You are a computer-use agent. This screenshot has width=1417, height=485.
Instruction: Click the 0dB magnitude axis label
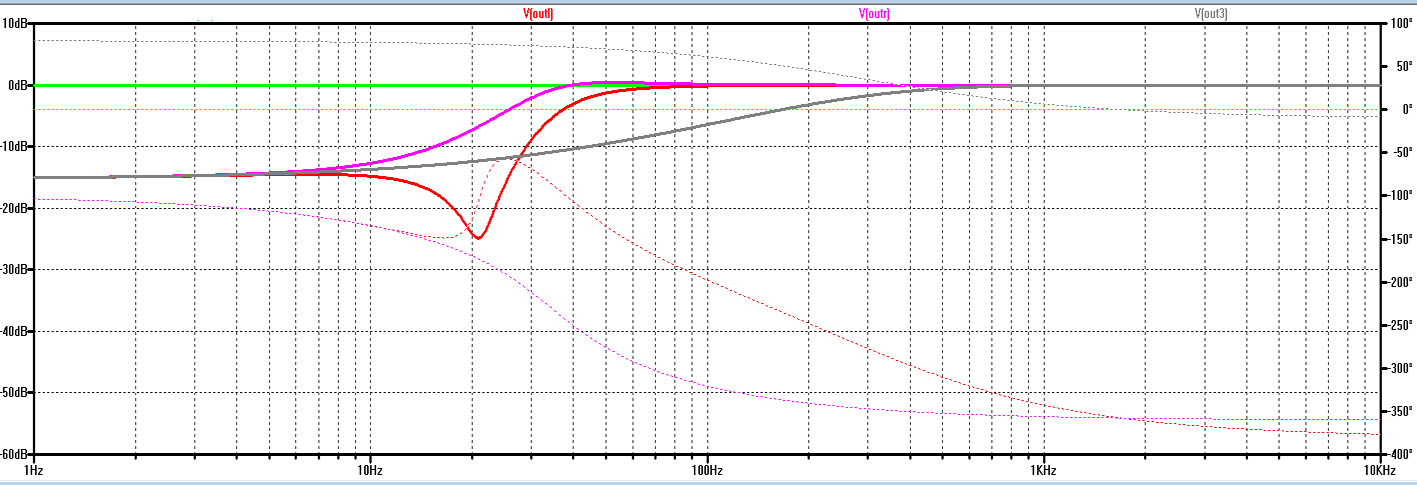click(x=20, y=85)
